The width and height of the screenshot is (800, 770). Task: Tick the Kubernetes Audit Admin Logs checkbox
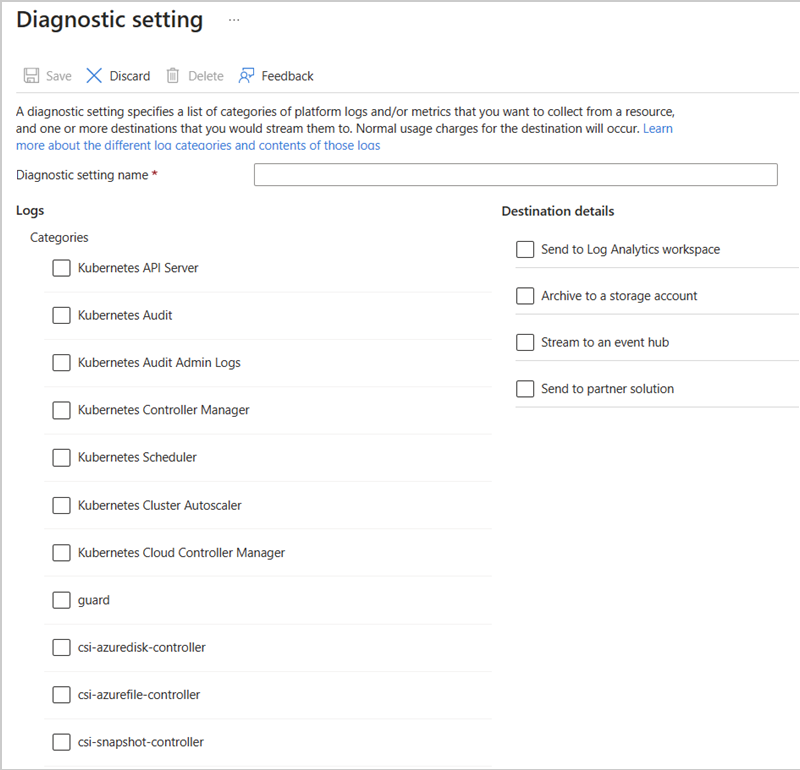[62, 363]
